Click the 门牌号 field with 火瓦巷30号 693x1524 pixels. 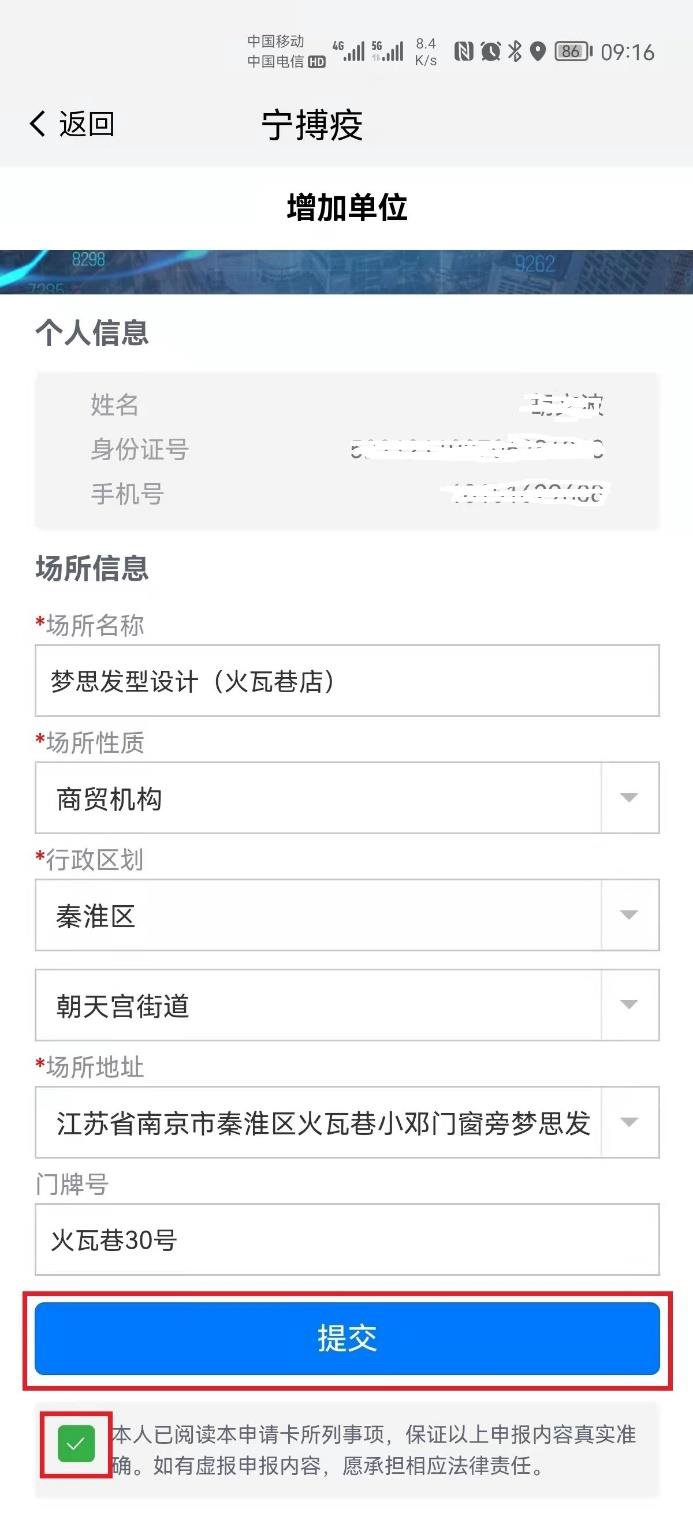[346, 1240]
